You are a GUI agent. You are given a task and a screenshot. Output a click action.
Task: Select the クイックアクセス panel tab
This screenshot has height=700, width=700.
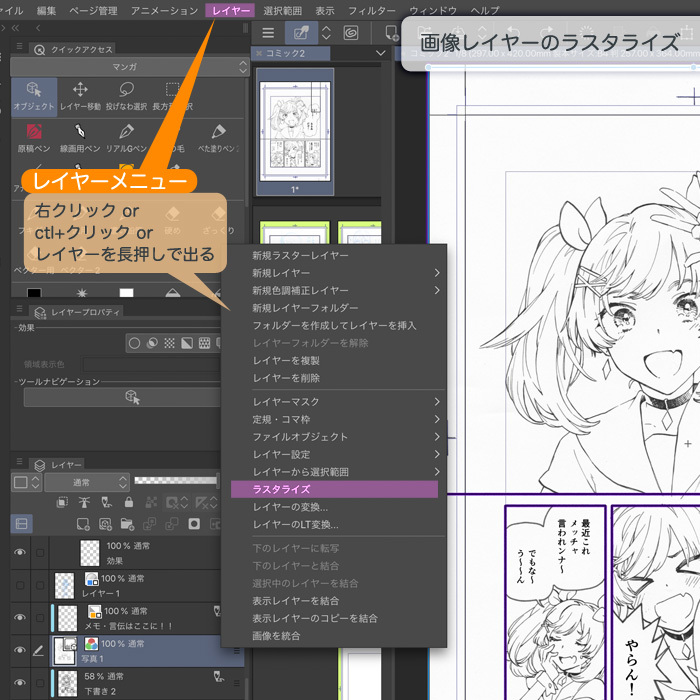click(x=73, y=49)
